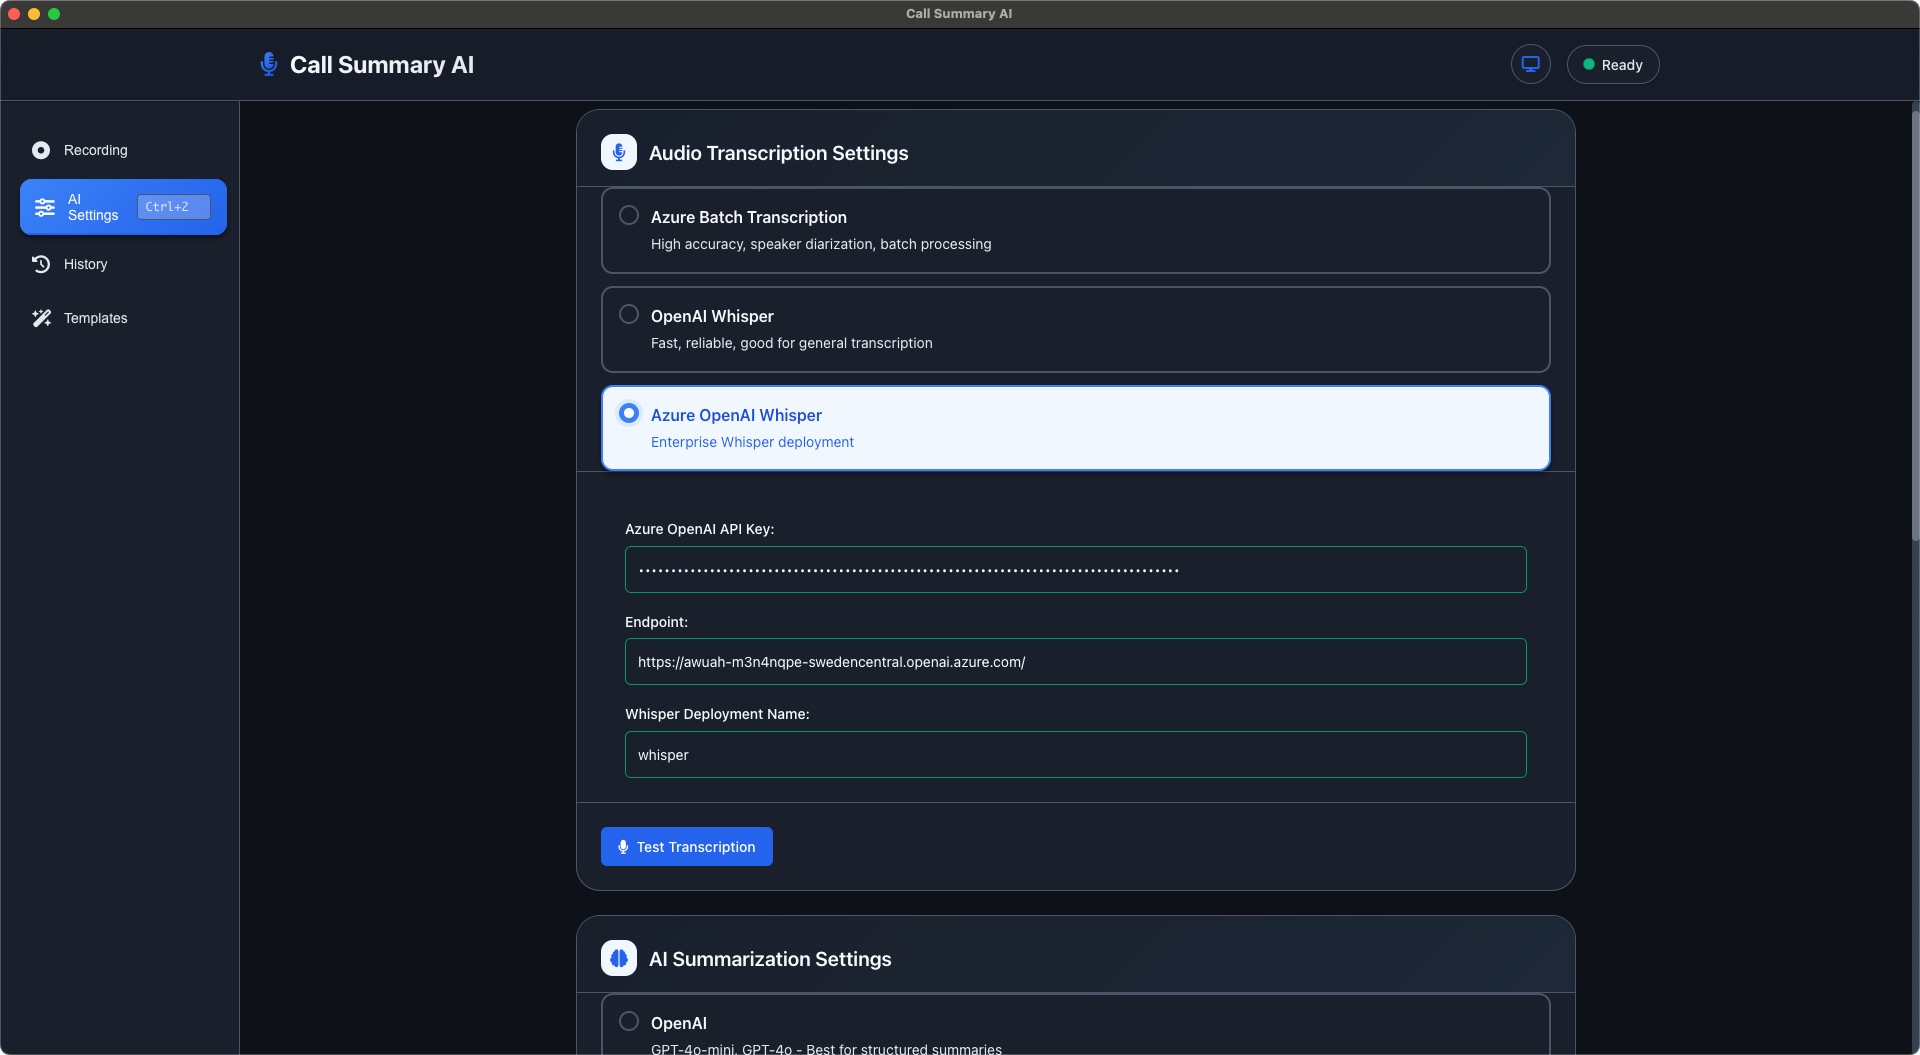Click the 'Endpoint:' label
This screenshot has height=1055, width=1920.
coord(656,622)
